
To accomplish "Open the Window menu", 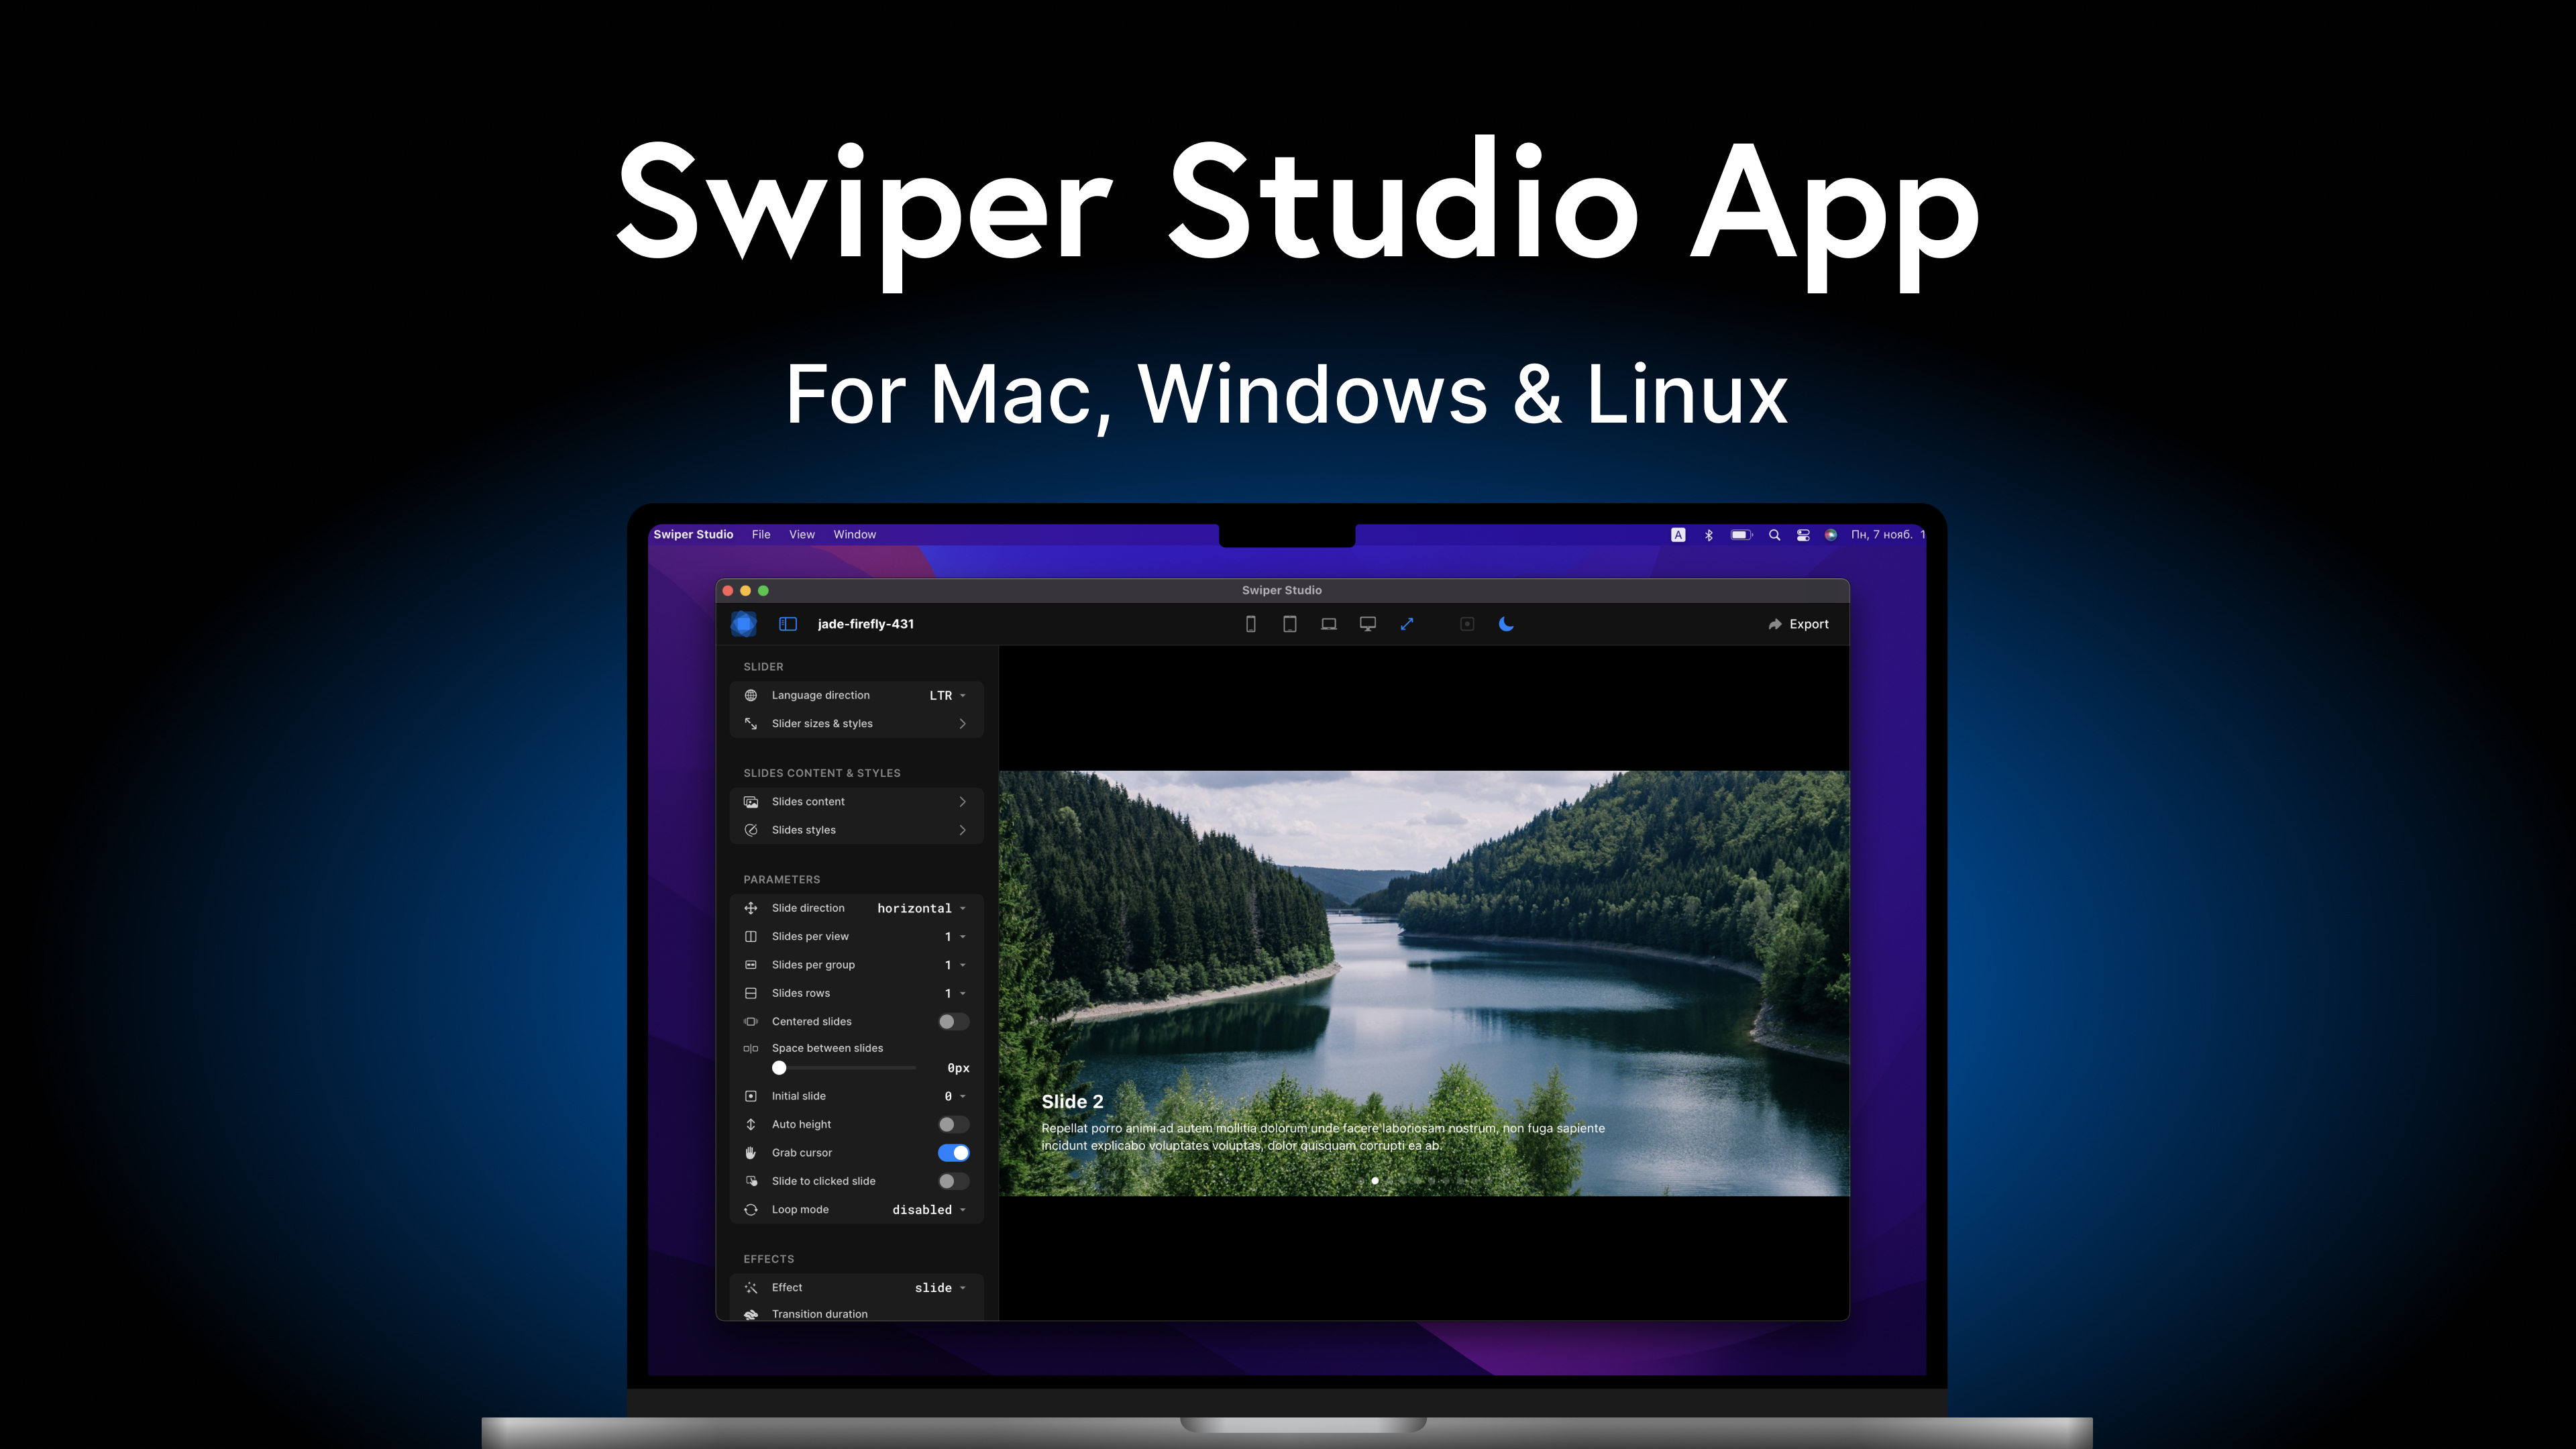I will tap(855, 535).
